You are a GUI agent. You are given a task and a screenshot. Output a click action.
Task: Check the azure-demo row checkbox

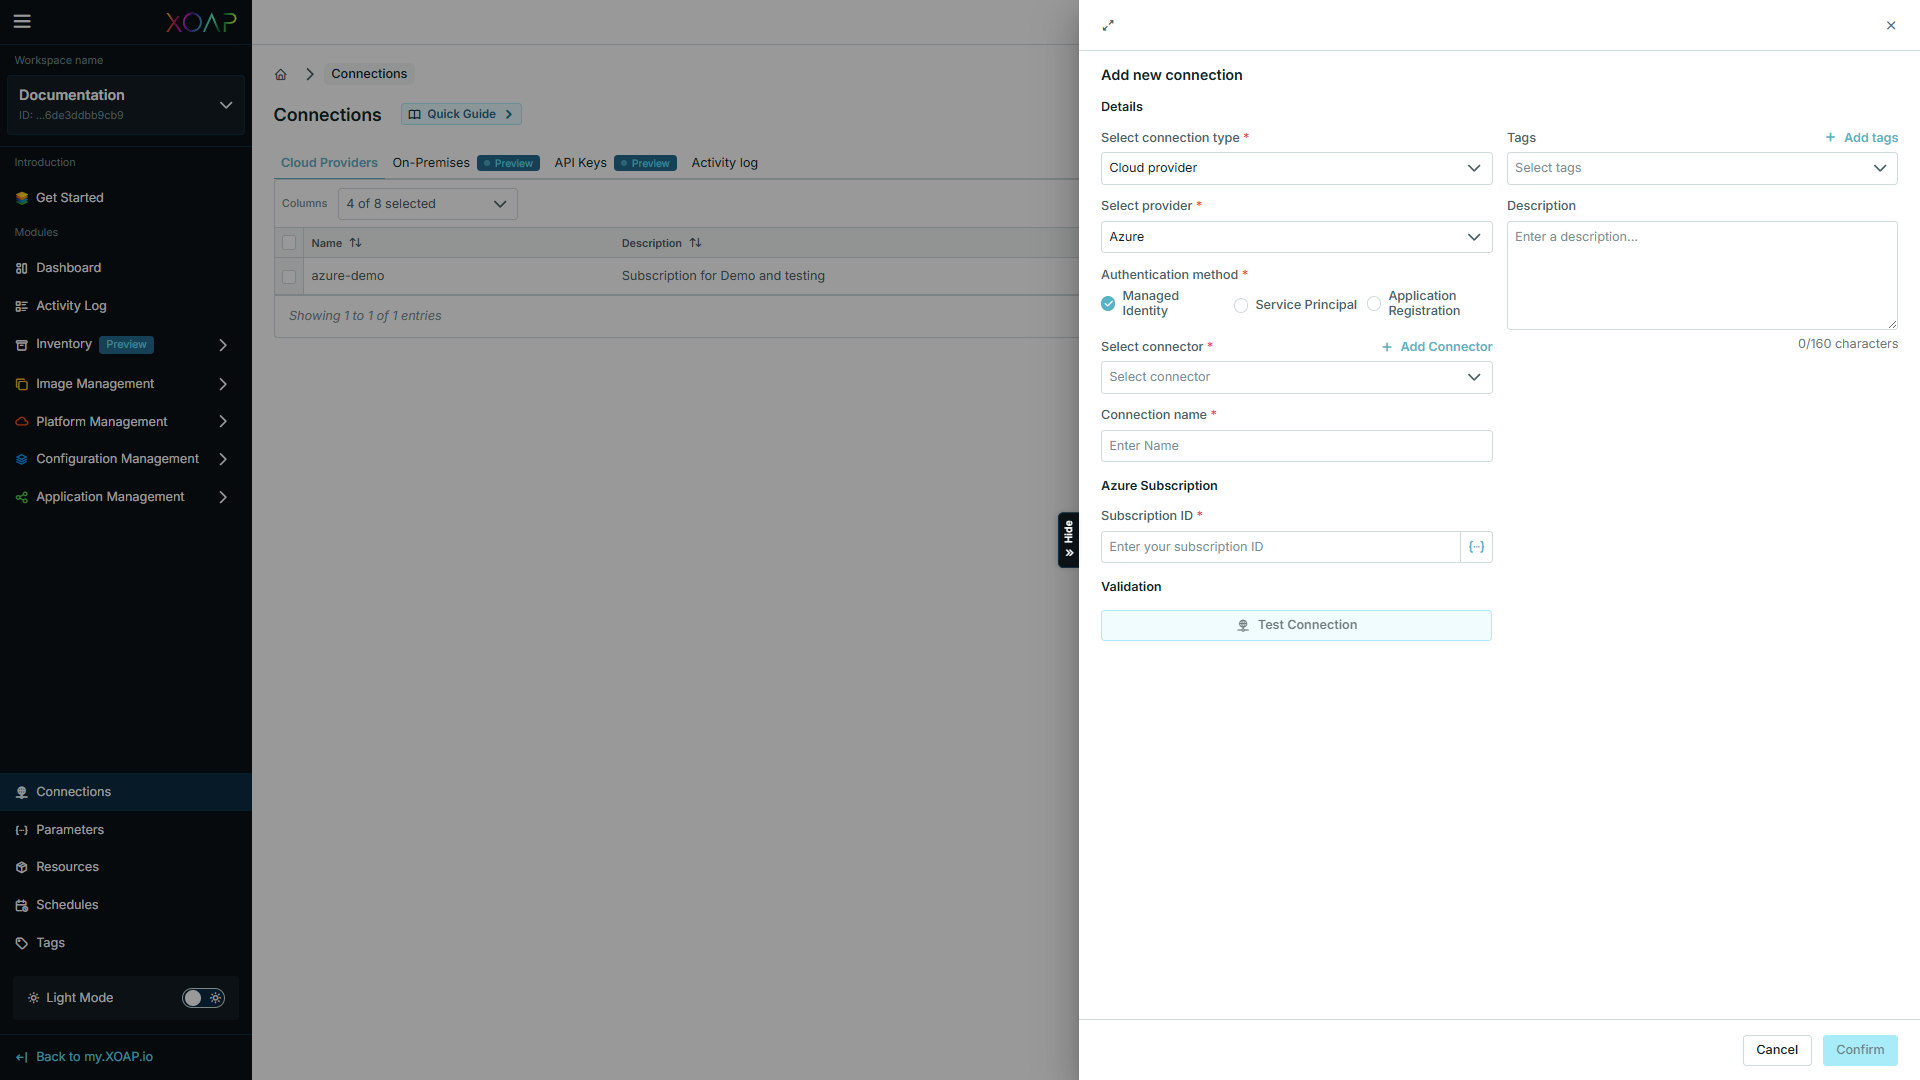[289, 276]
